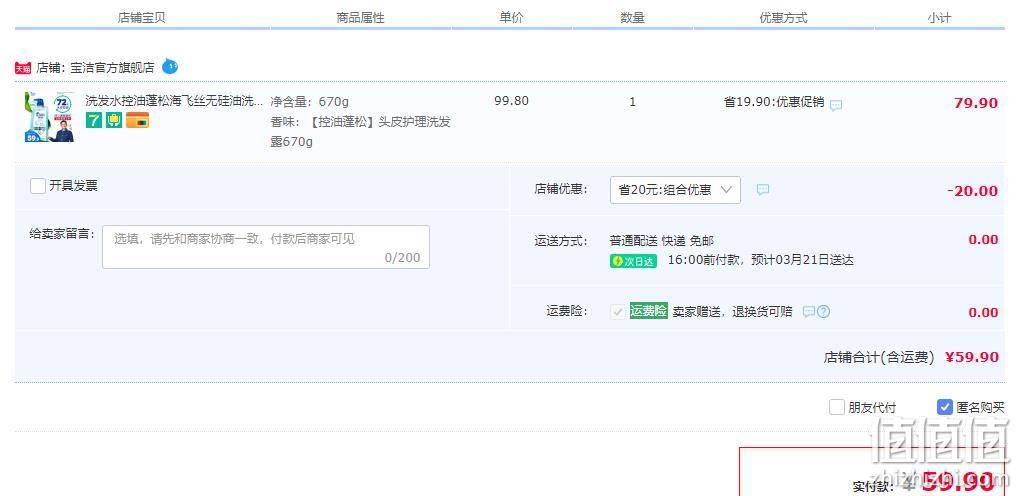Click the green guarantee badge under product title

click(x=114, y=120)
